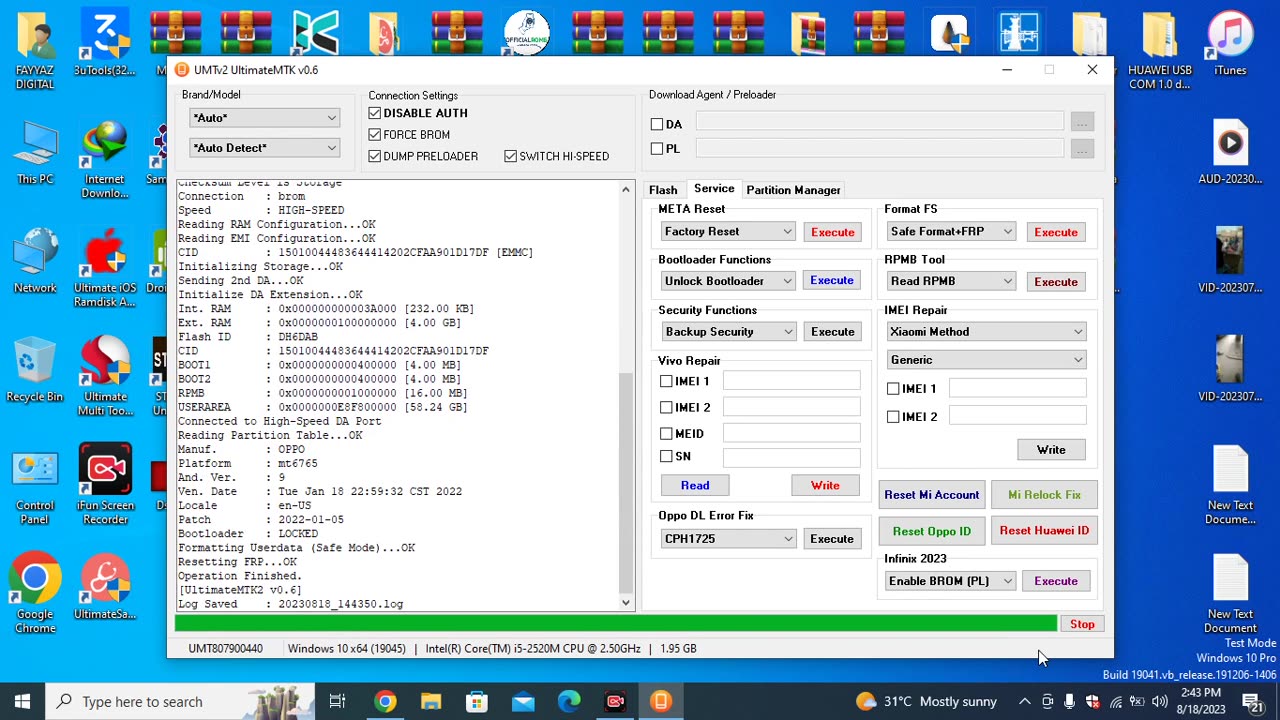
Task: Open the Enable BROM (PL) dropdown
Action: (951, 581)
